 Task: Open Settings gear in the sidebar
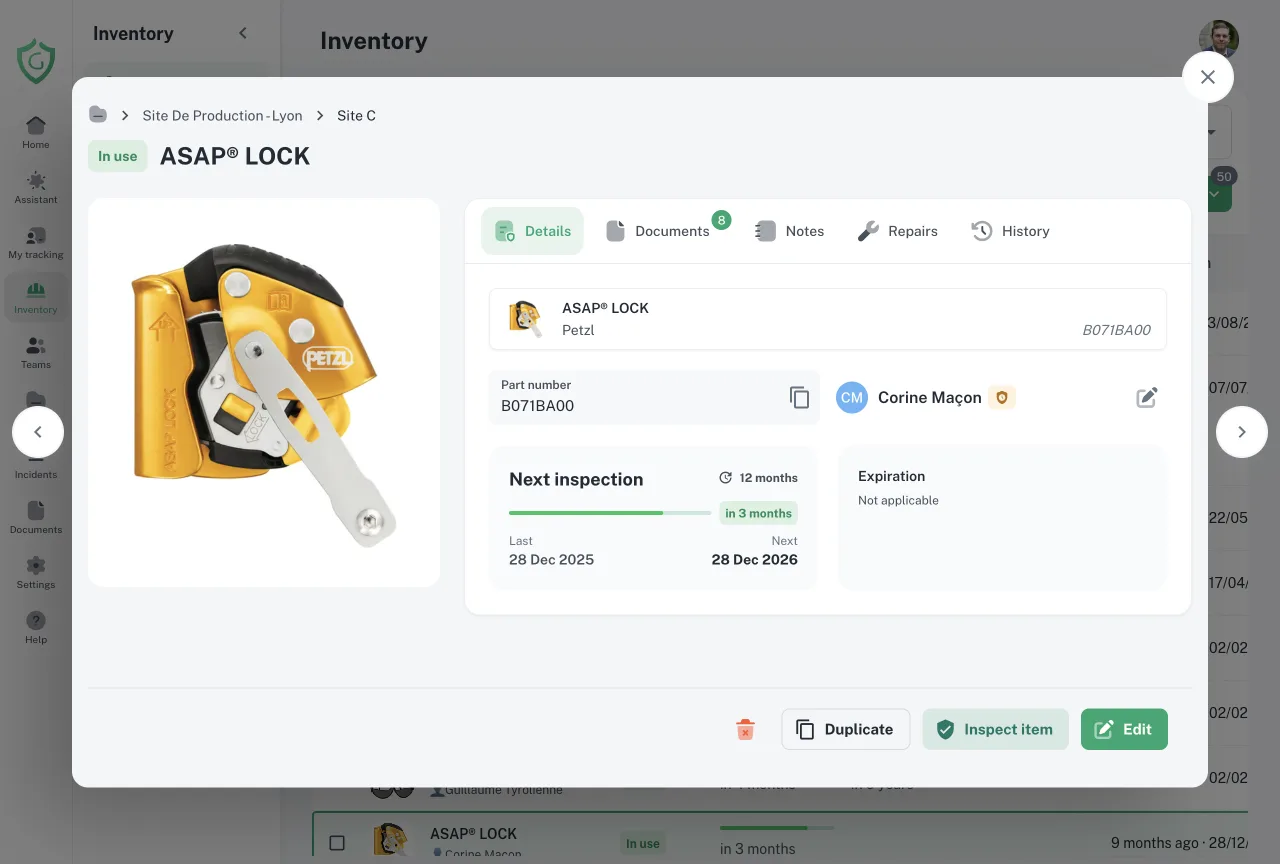[36, 572]
